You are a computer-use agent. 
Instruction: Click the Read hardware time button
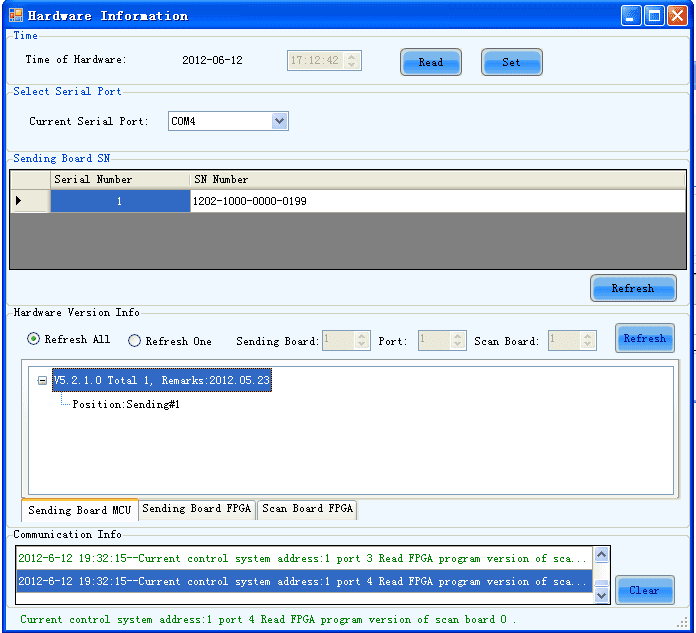[x=431, y=62]
